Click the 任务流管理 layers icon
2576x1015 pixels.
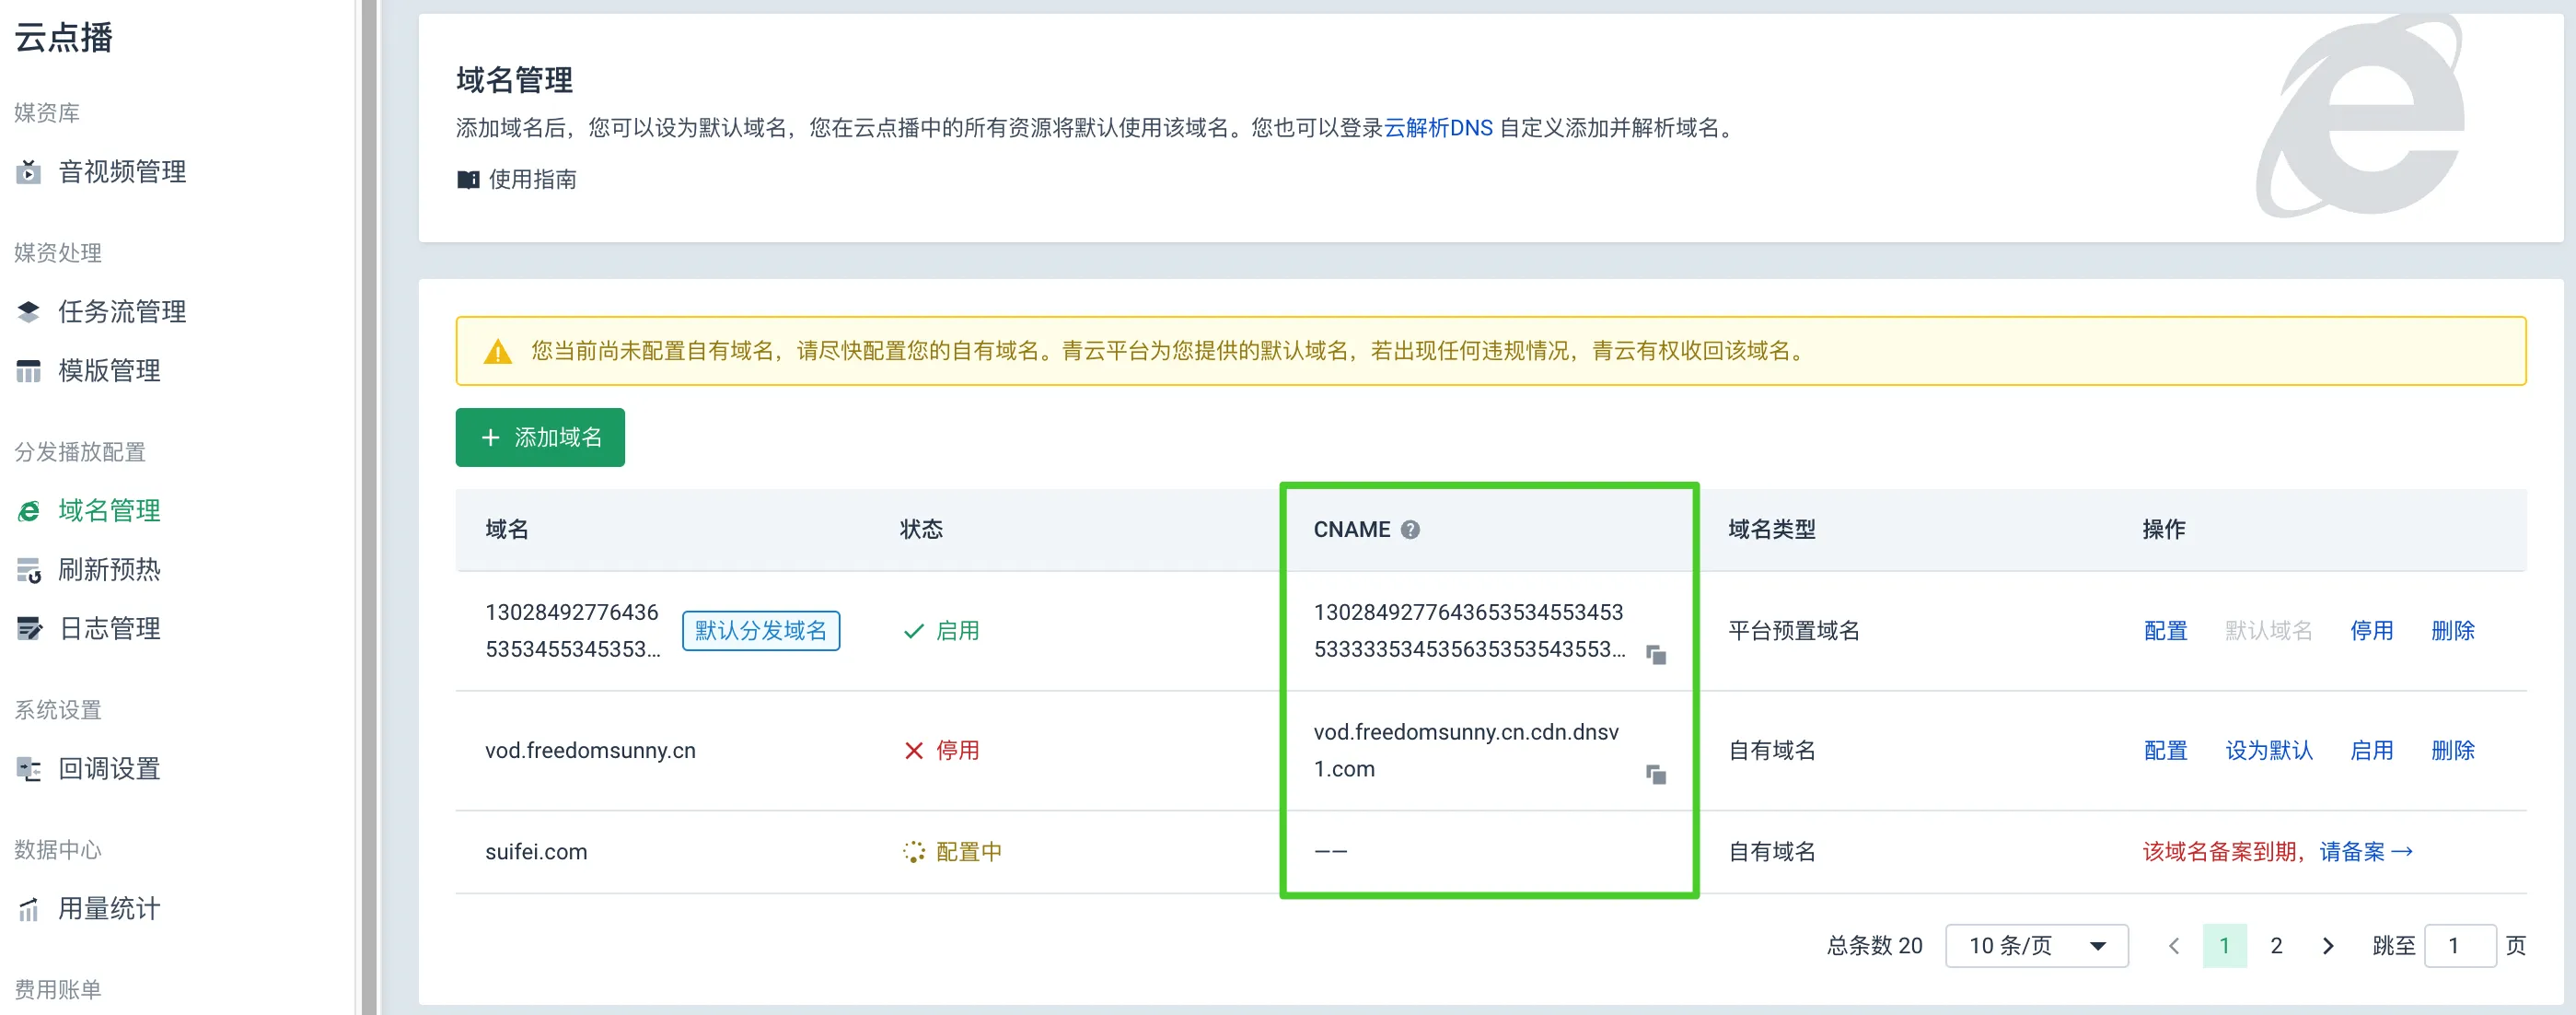(x=28, y=312)
